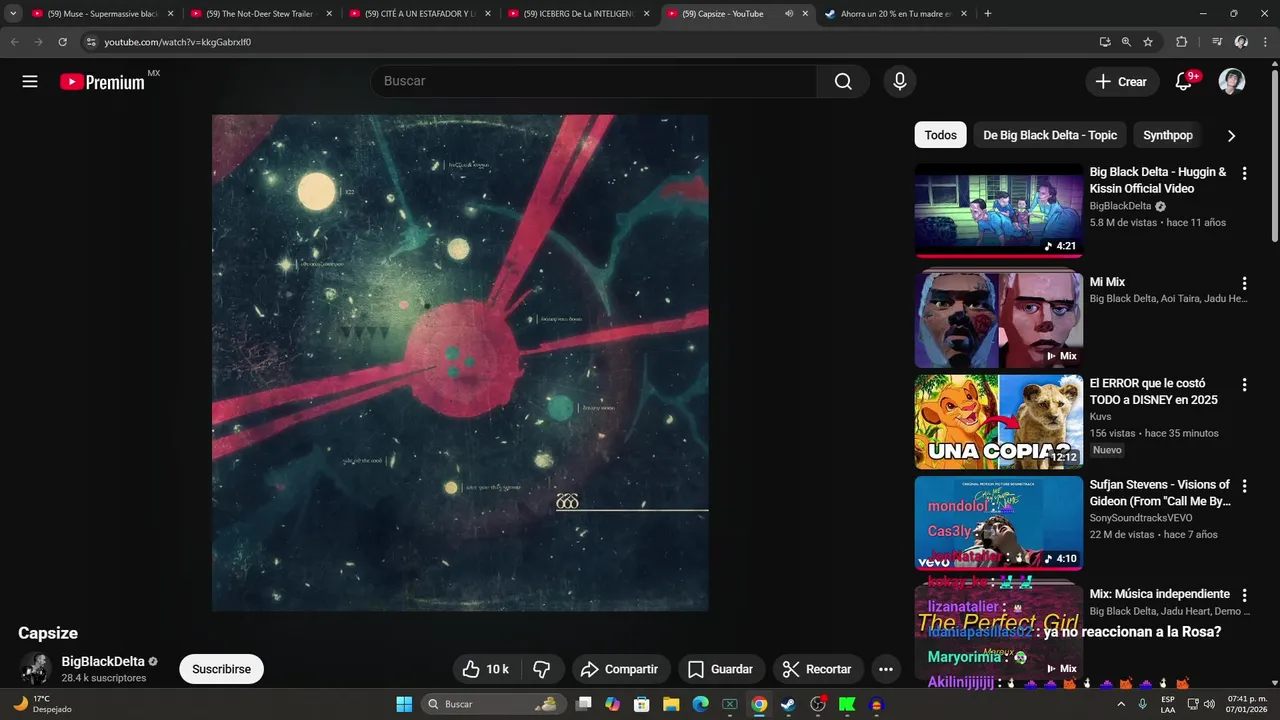This screenshot has width=1280, height=720.
Task: Open Steam from the taskbar
Action: click(788, 704)
